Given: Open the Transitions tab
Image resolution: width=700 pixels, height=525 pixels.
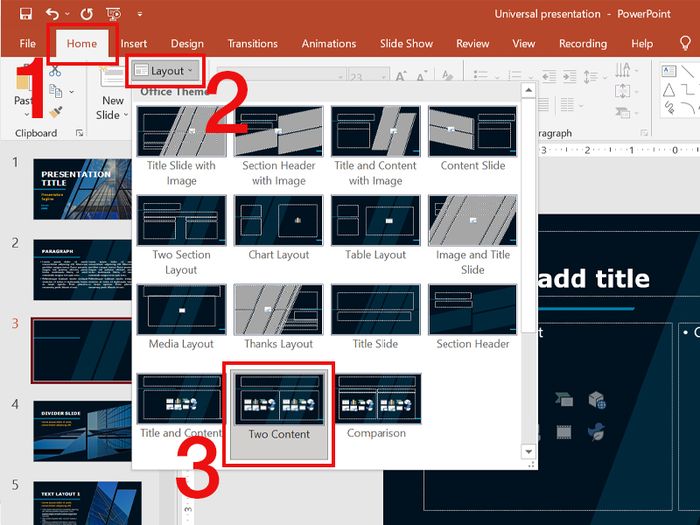Looking at the screenshot, I should [252, 43].
